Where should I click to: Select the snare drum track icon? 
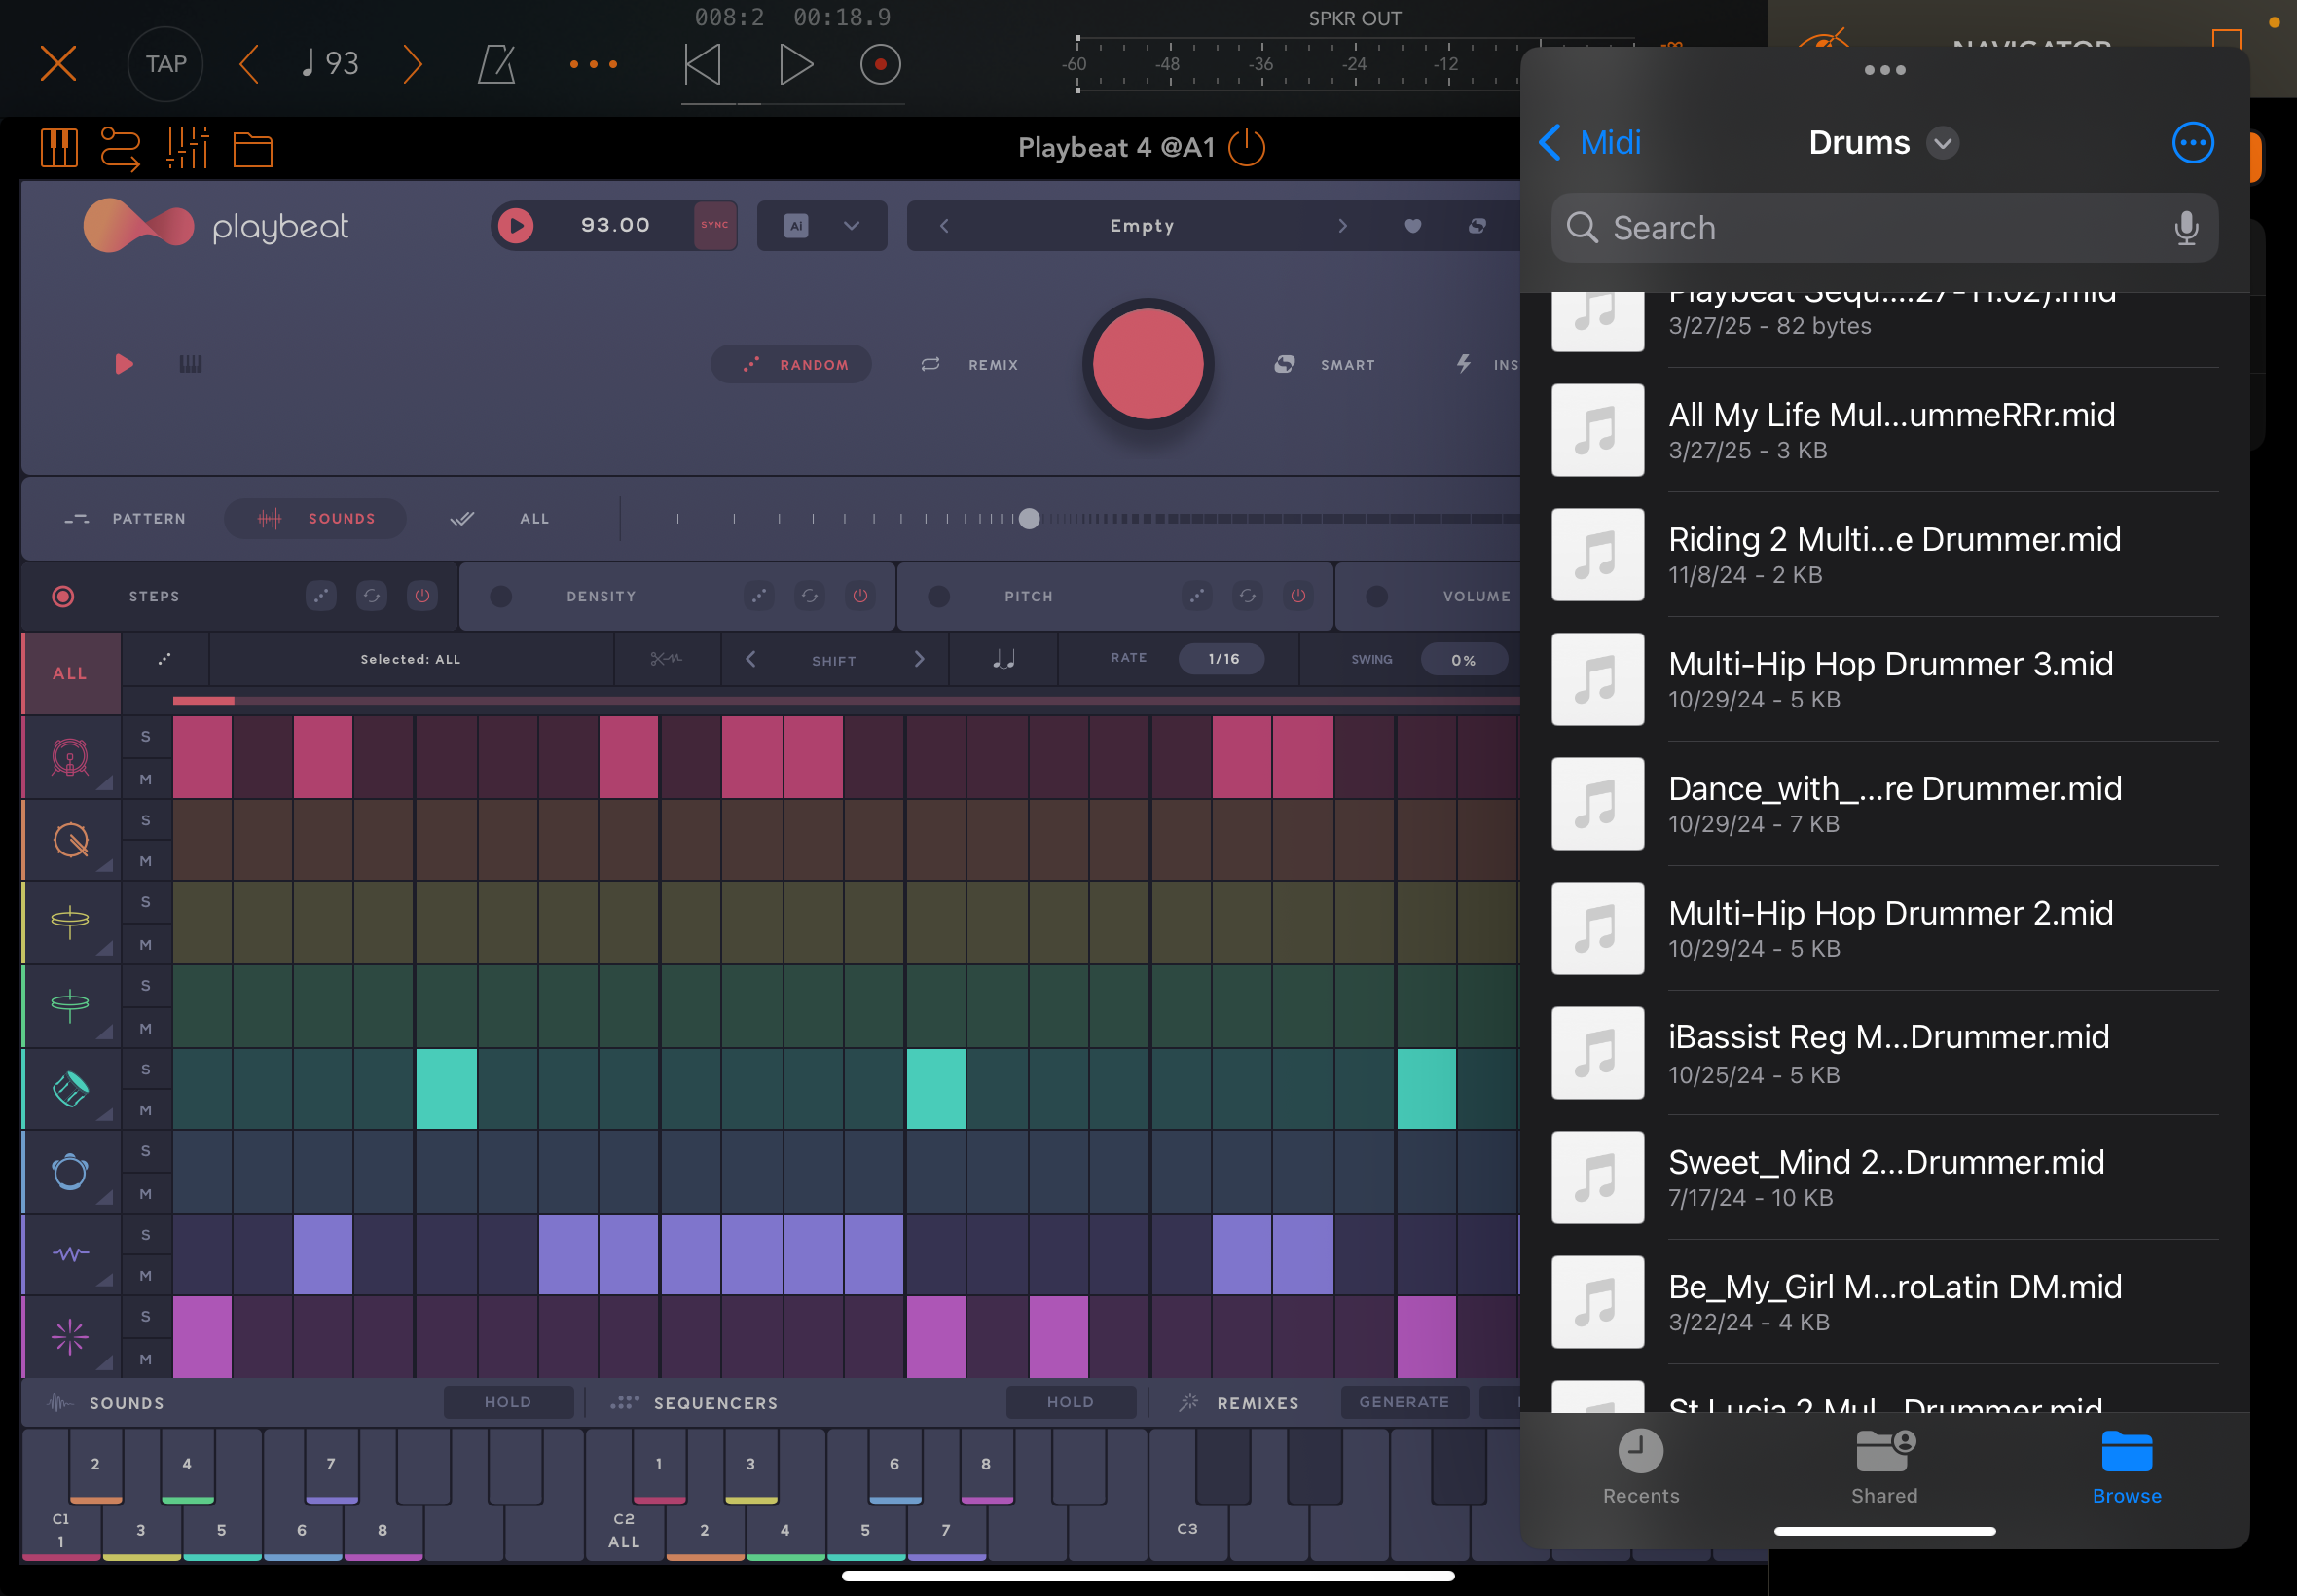(70, 840)
